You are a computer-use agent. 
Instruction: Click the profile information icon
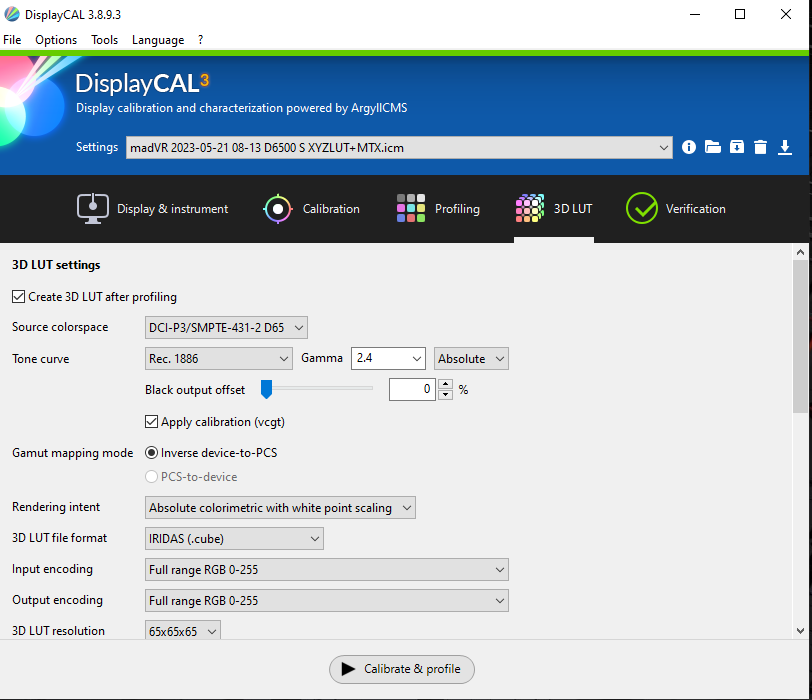[689, 147]
